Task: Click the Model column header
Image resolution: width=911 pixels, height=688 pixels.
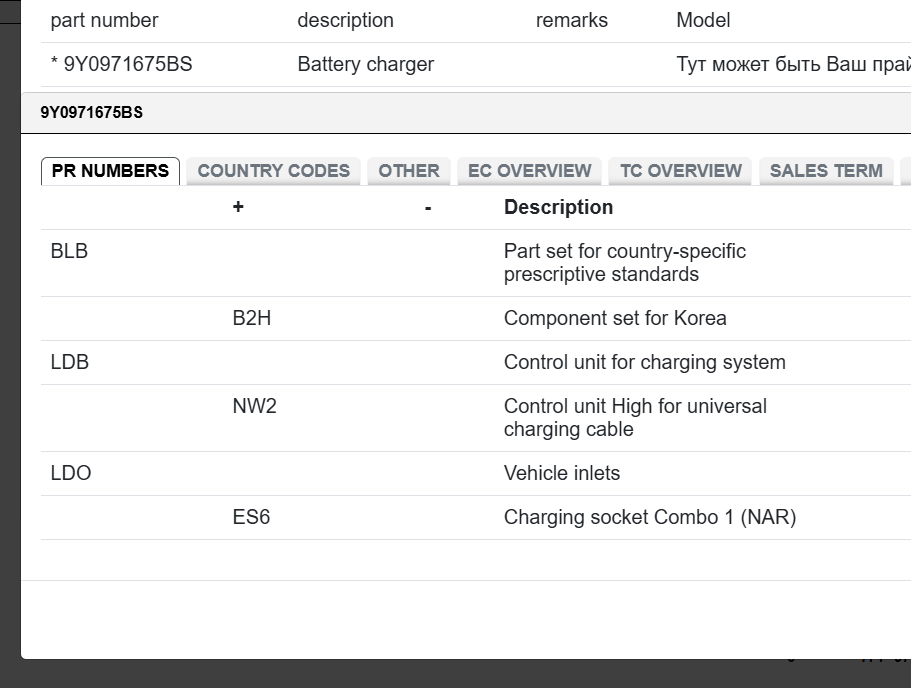Action: [x=703, y=21]
